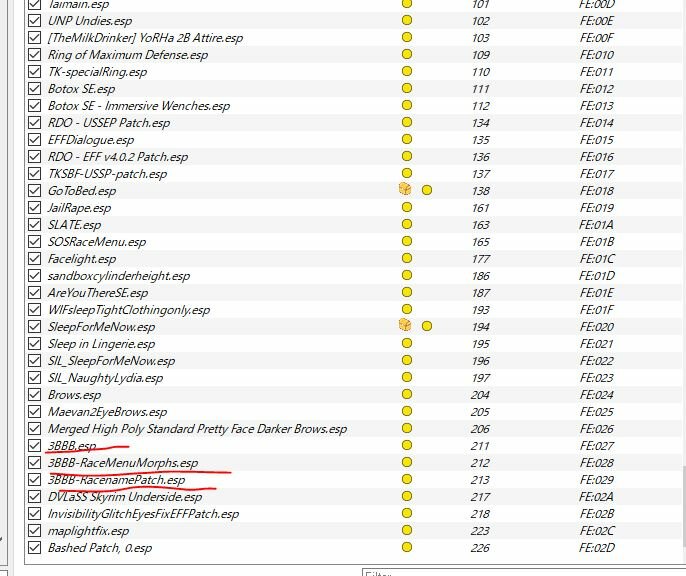This screenshot has height=576, width=686.
Task: Click mod index FE:02D
Action: 597,548
